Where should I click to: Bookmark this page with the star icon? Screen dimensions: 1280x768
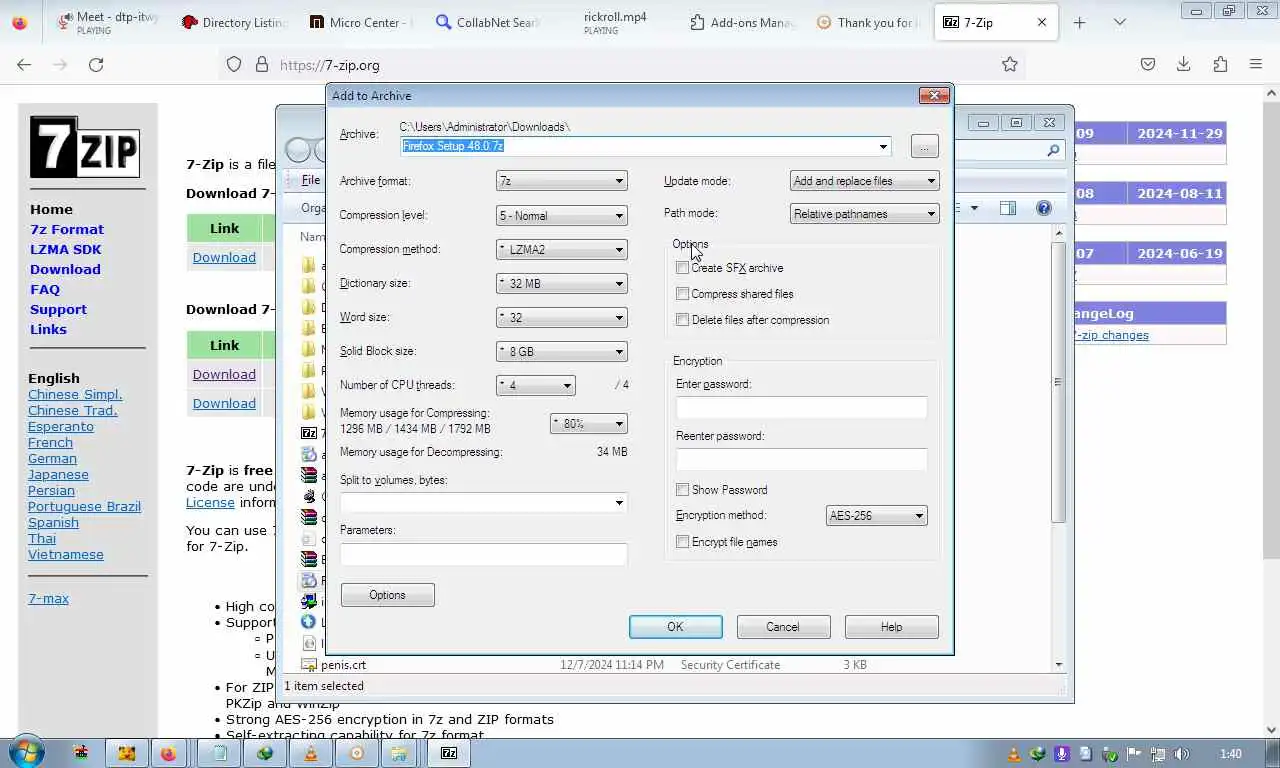[x=1010, y=64]
